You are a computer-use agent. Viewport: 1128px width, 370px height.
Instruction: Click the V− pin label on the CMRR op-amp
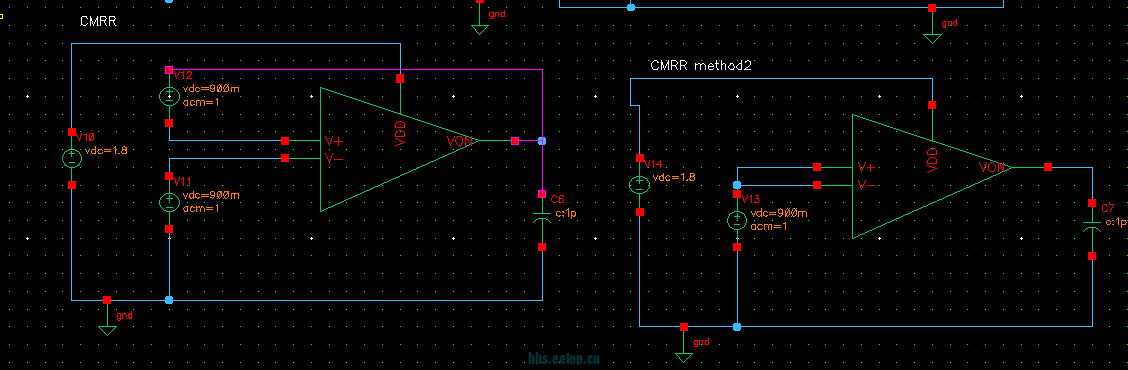tap(333, 158)
